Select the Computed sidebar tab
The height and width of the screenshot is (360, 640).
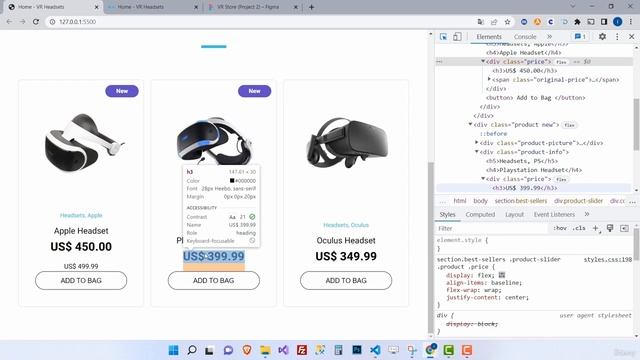click(480, 215)
